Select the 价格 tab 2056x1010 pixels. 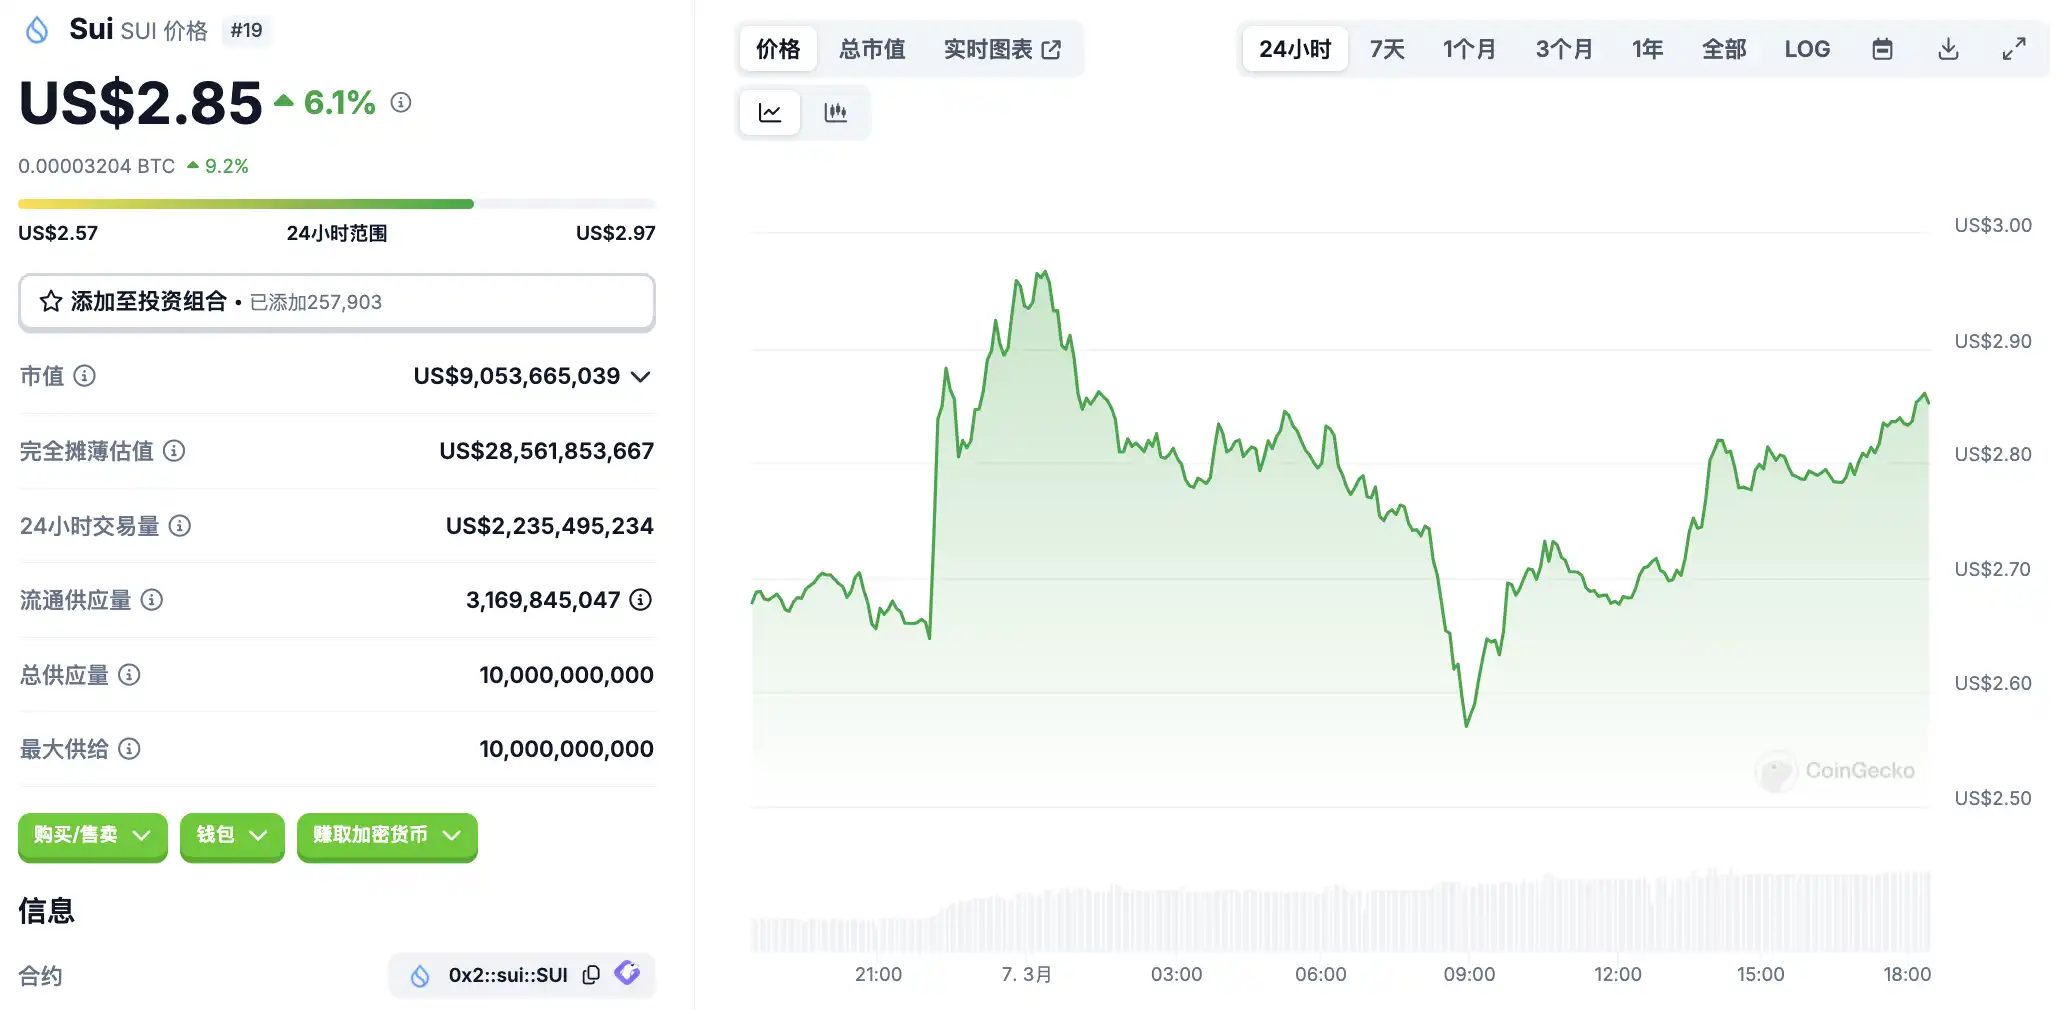coord(778,49)
